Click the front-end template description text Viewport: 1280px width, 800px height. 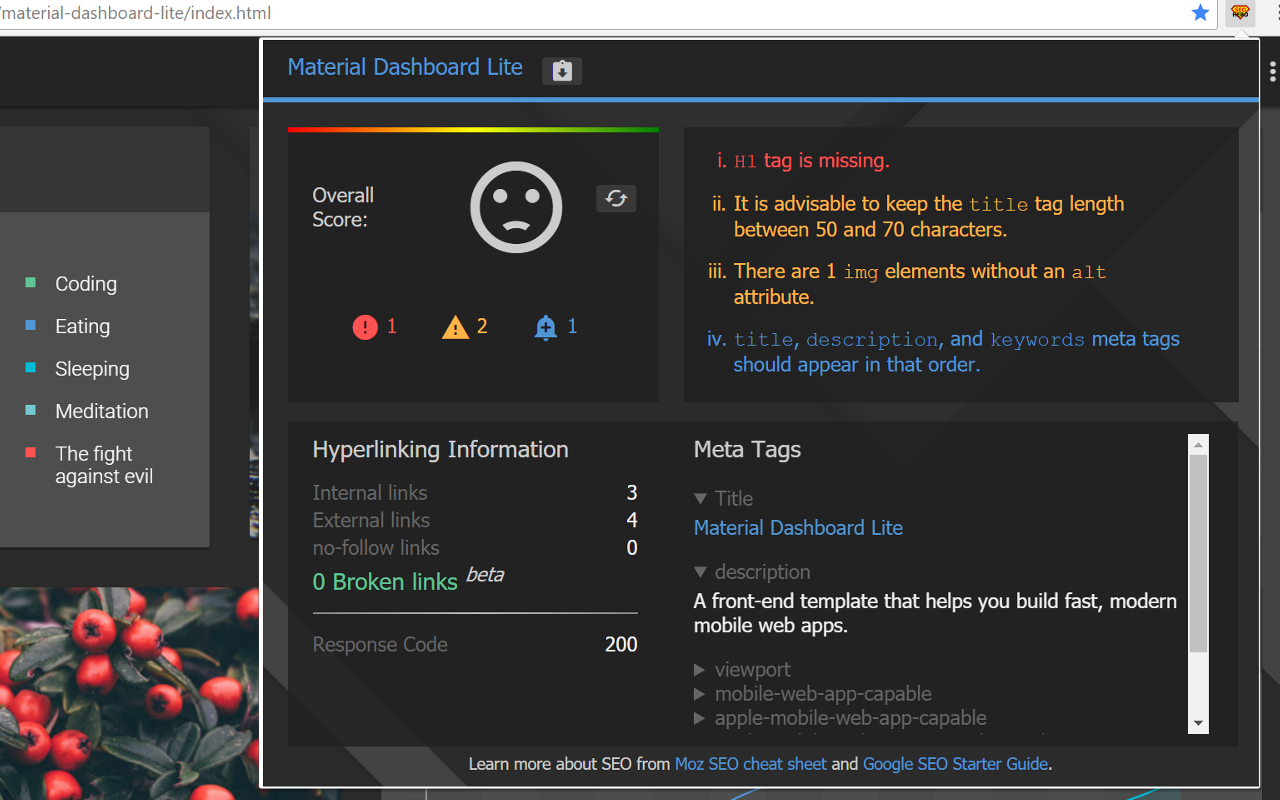point(935,614)
